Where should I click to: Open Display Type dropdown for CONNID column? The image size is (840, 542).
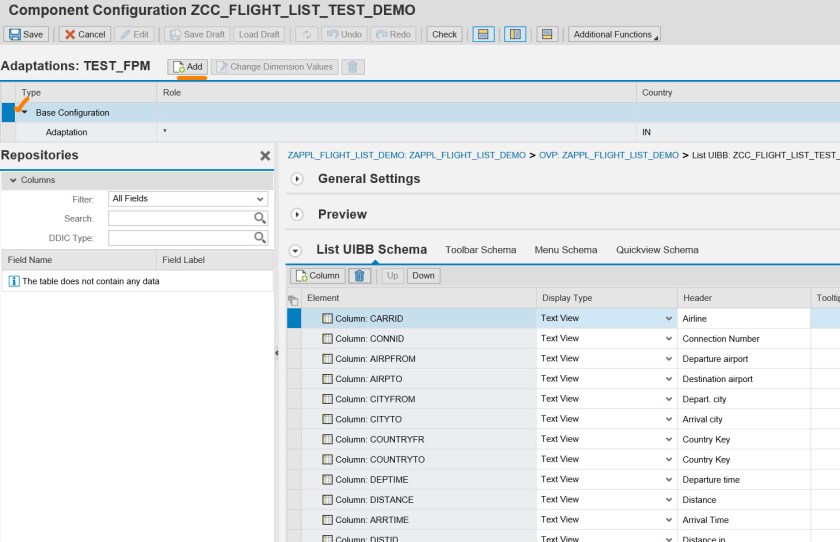point(668,339)
